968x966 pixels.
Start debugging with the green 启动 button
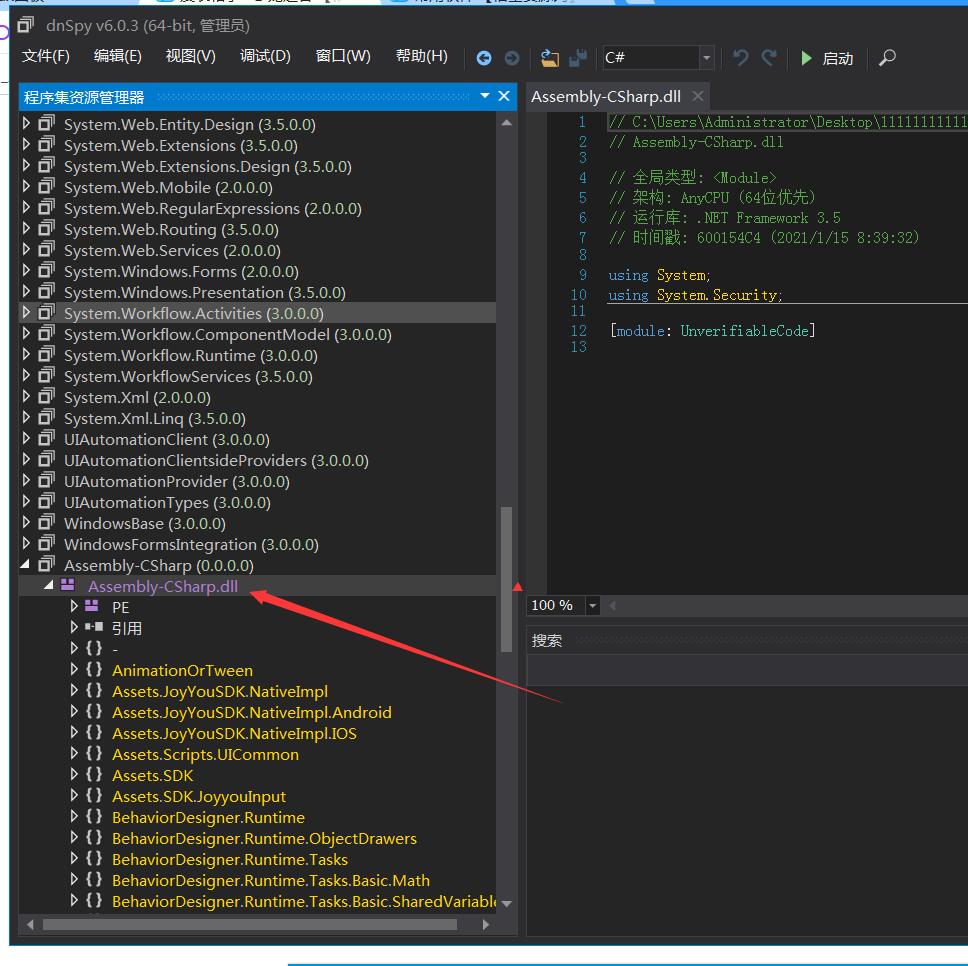click(827, 58)
